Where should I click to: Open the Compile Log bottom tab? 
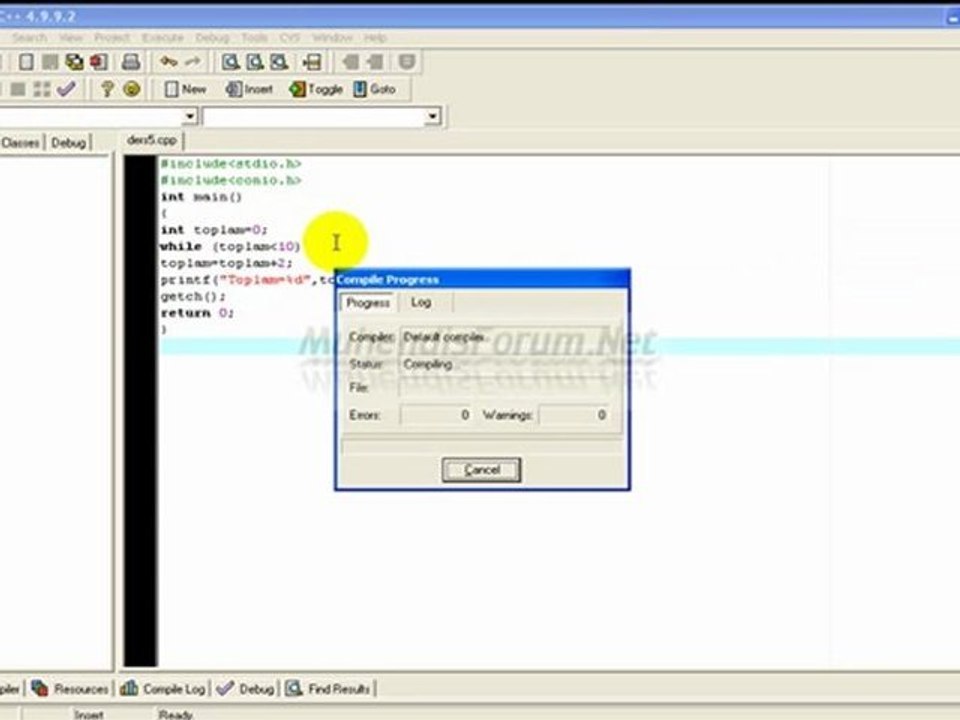pos(163,689)
